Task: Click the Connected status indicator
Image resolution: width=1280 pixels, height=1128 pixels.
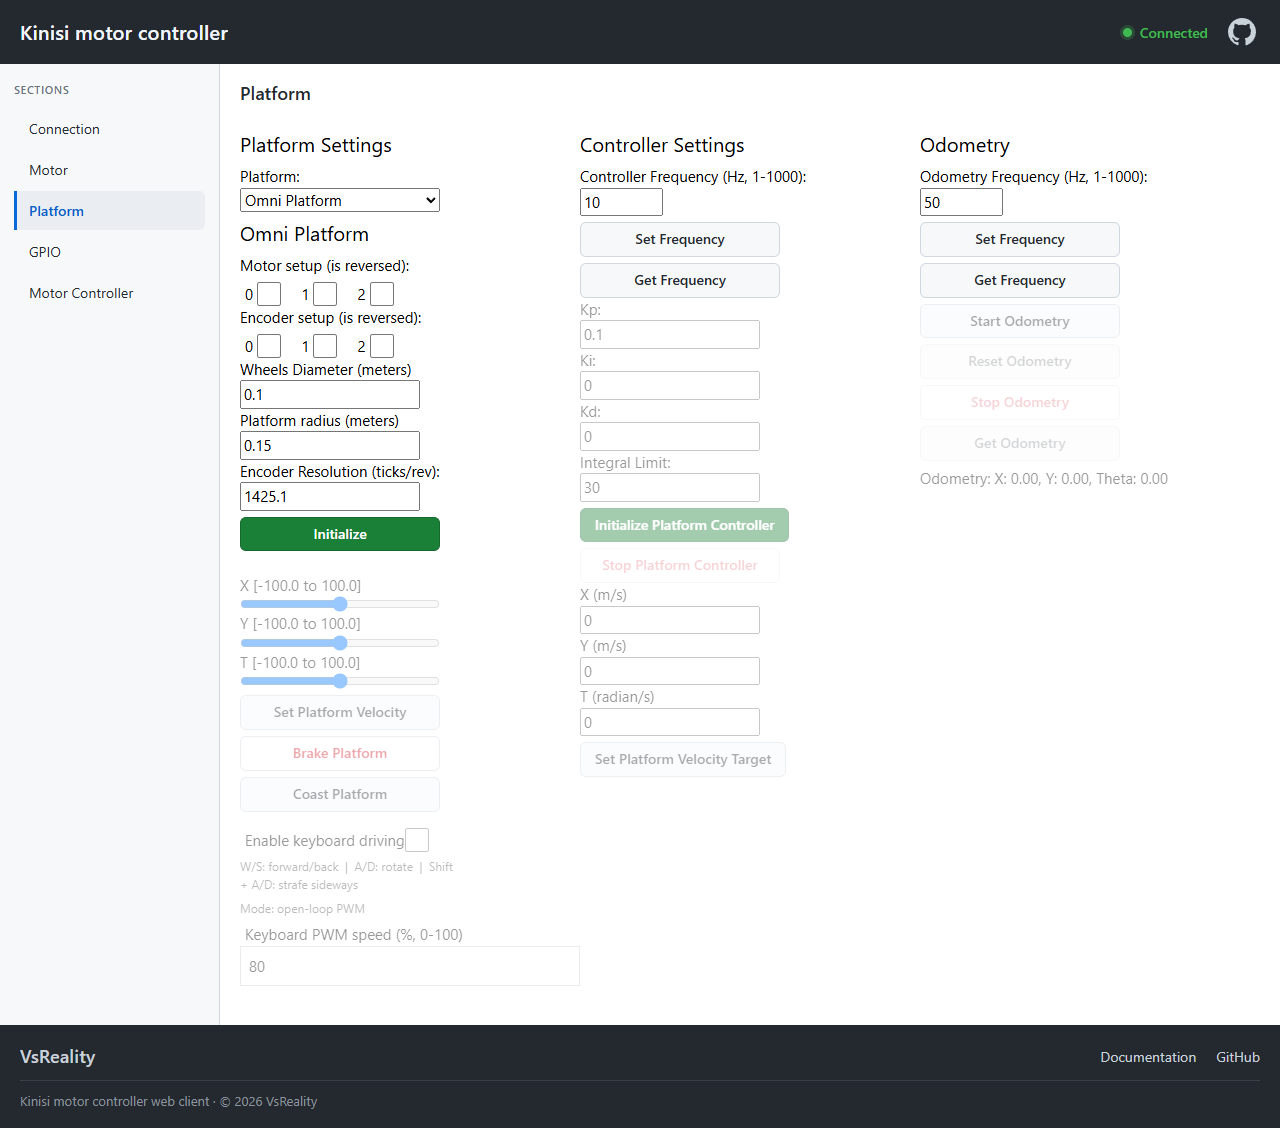Action: click(1164, 33)
